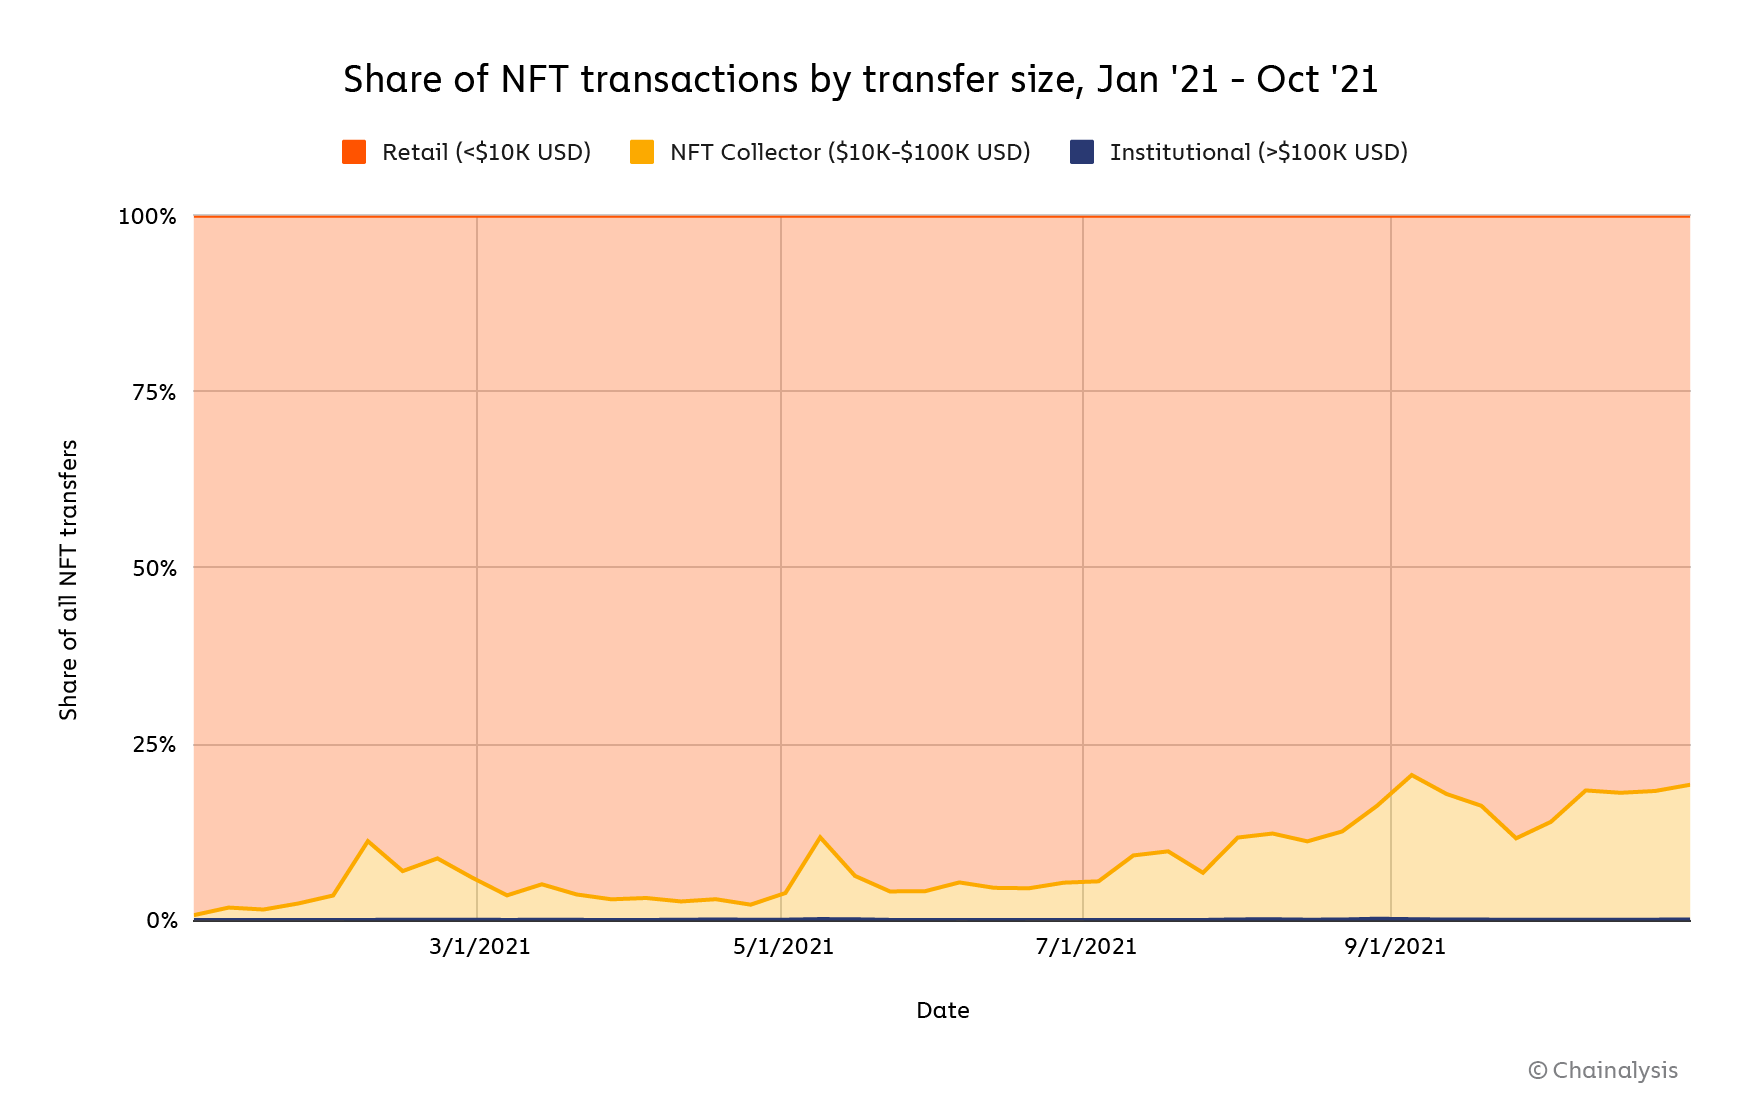Click the 3/1/2021 date axis label
Image resolution: width=1744 pixels, height=1112 pixels.
click(x=480, y=946)
